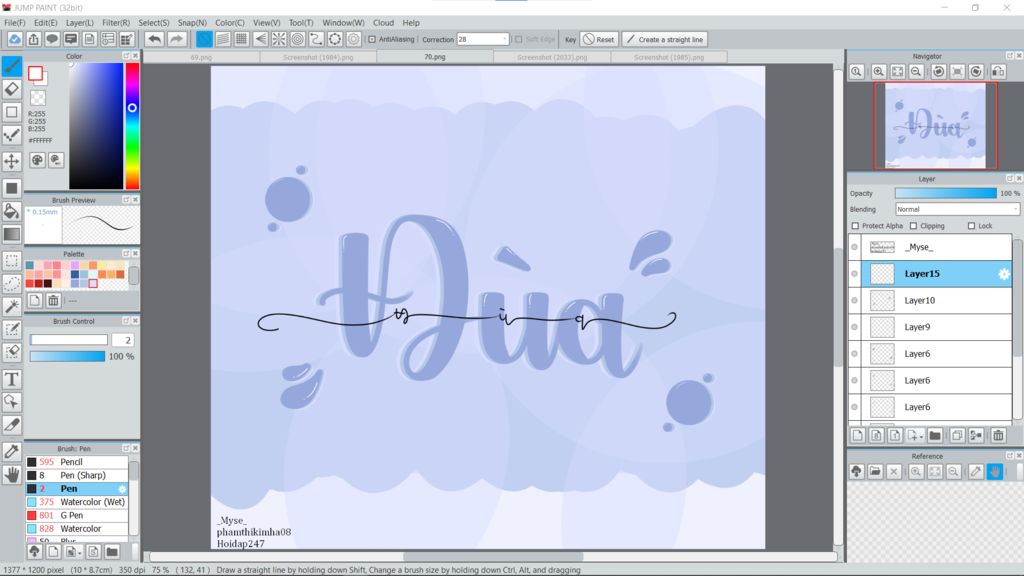Viewport: 1024px width, 576px height.
Task: Click the layer Opacity slider
Action: [x=946, y=193]
